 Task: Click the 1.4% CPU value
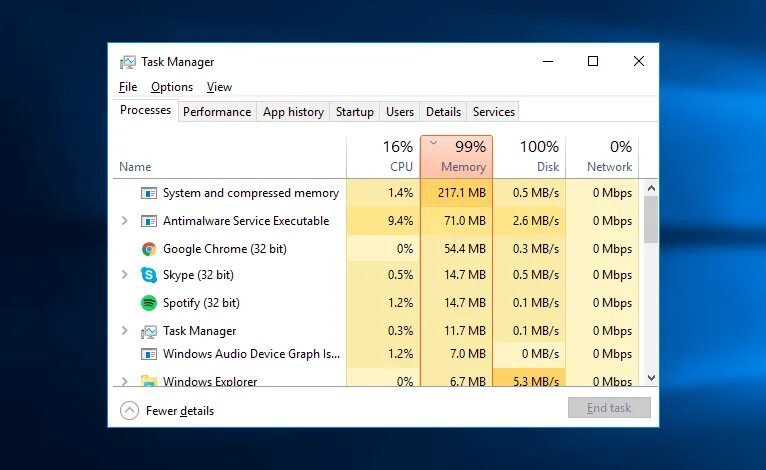point(400,193)
